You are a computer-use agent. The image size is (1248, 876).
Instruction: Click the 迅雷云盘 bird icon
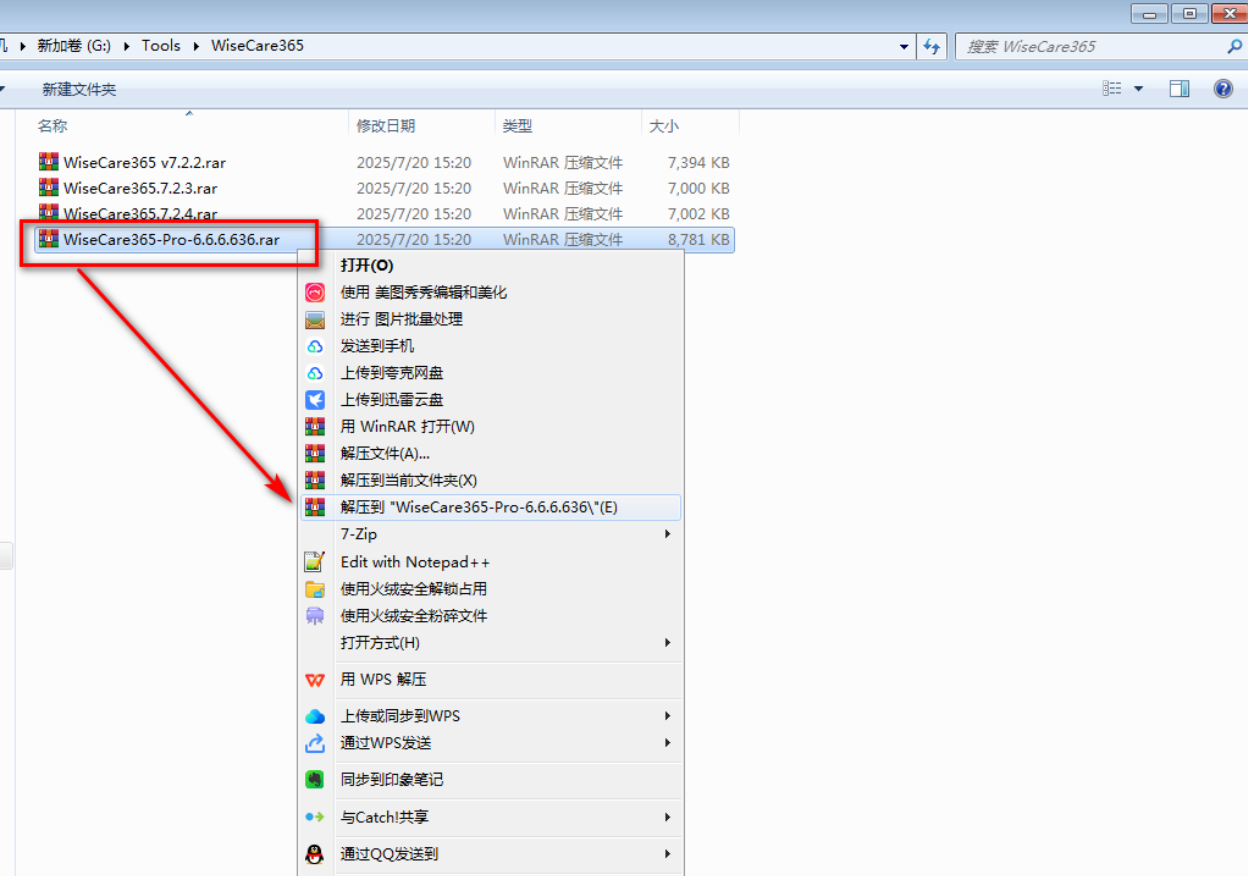tap(315, 400)
